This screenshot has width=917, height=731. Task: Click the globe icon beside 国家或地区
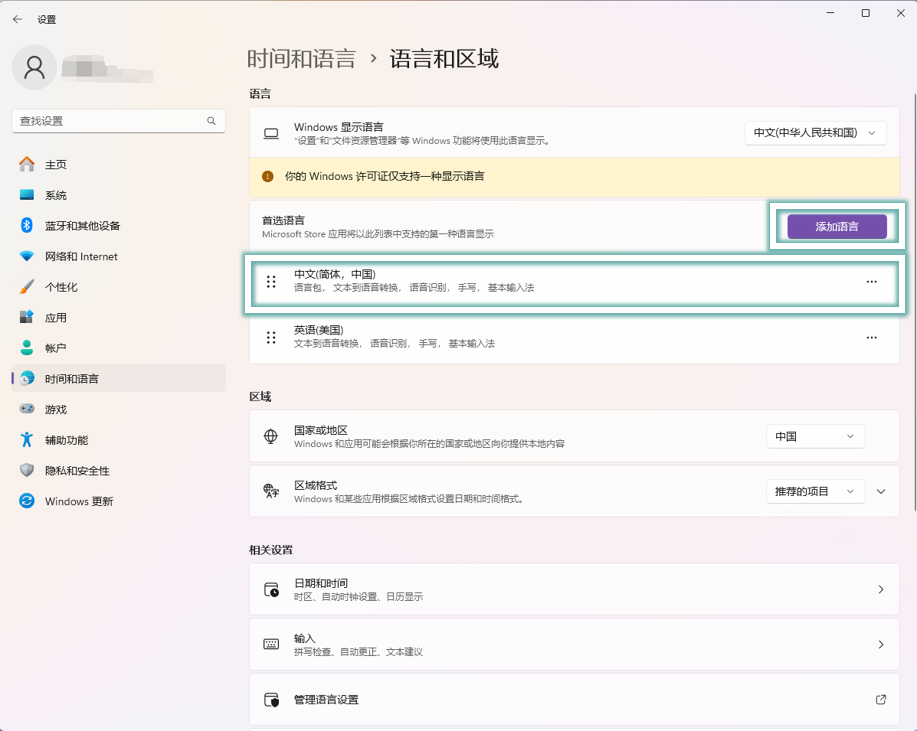pos(271,436)
